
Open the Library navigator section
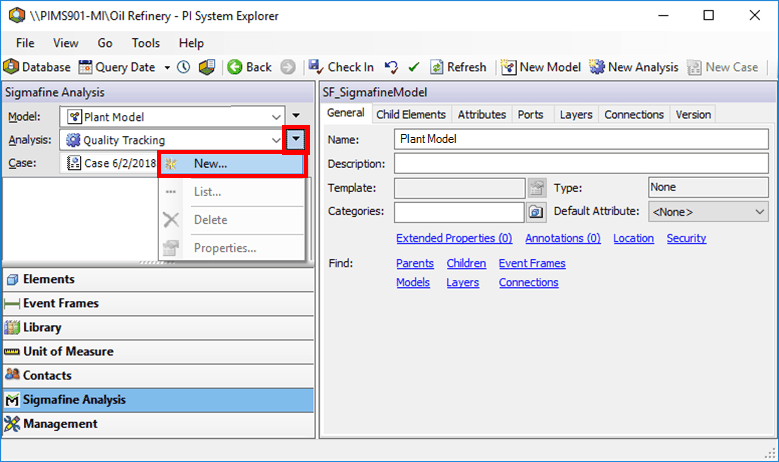(x=158, y=327)
